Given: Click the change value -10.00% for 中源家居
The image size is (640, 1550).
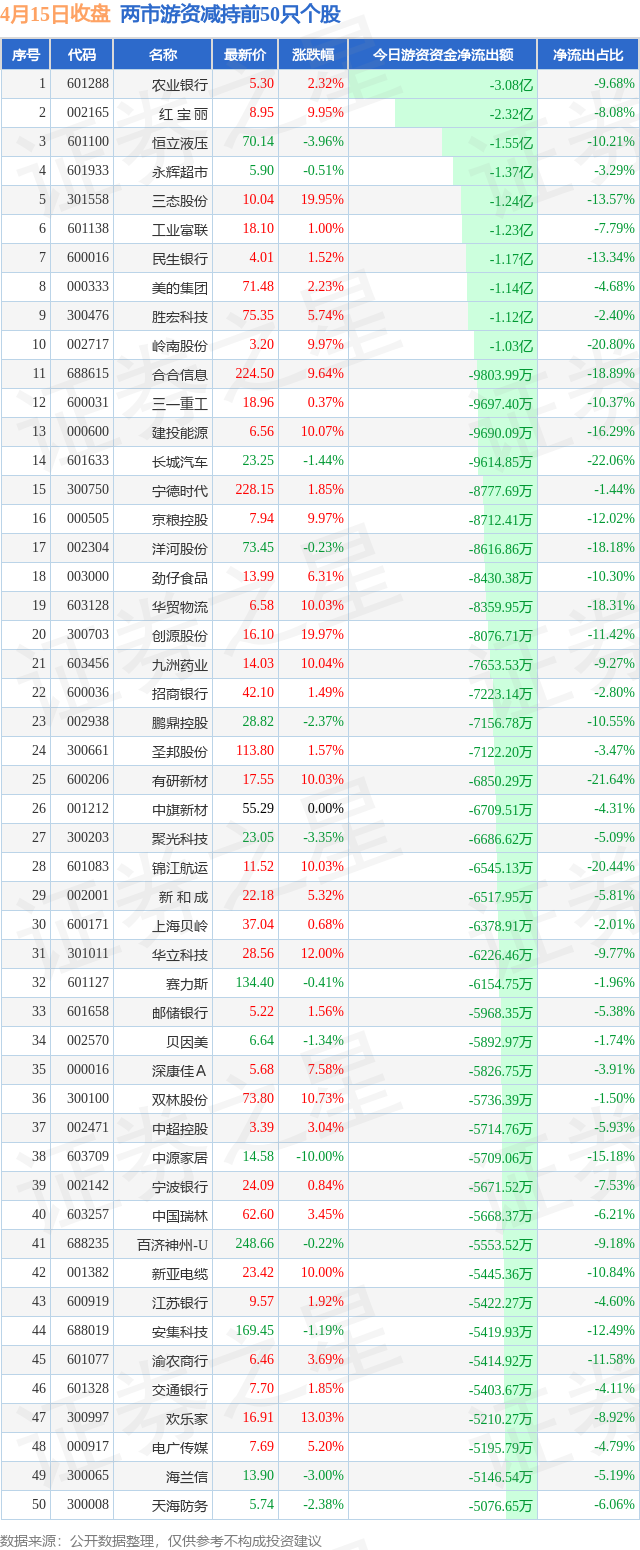Looking at the screenshot, I should [x=321, y=1157].
